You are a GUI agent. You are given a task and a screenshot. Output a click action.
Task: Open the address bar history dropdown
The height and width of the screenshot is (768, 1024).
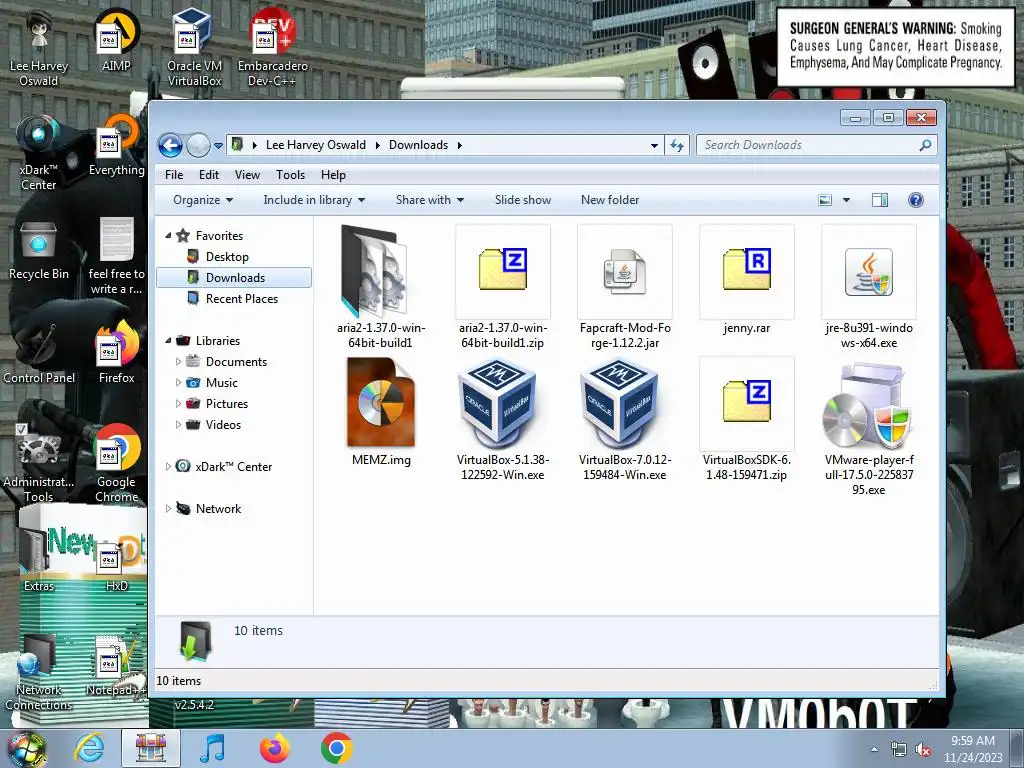point(654,146)
